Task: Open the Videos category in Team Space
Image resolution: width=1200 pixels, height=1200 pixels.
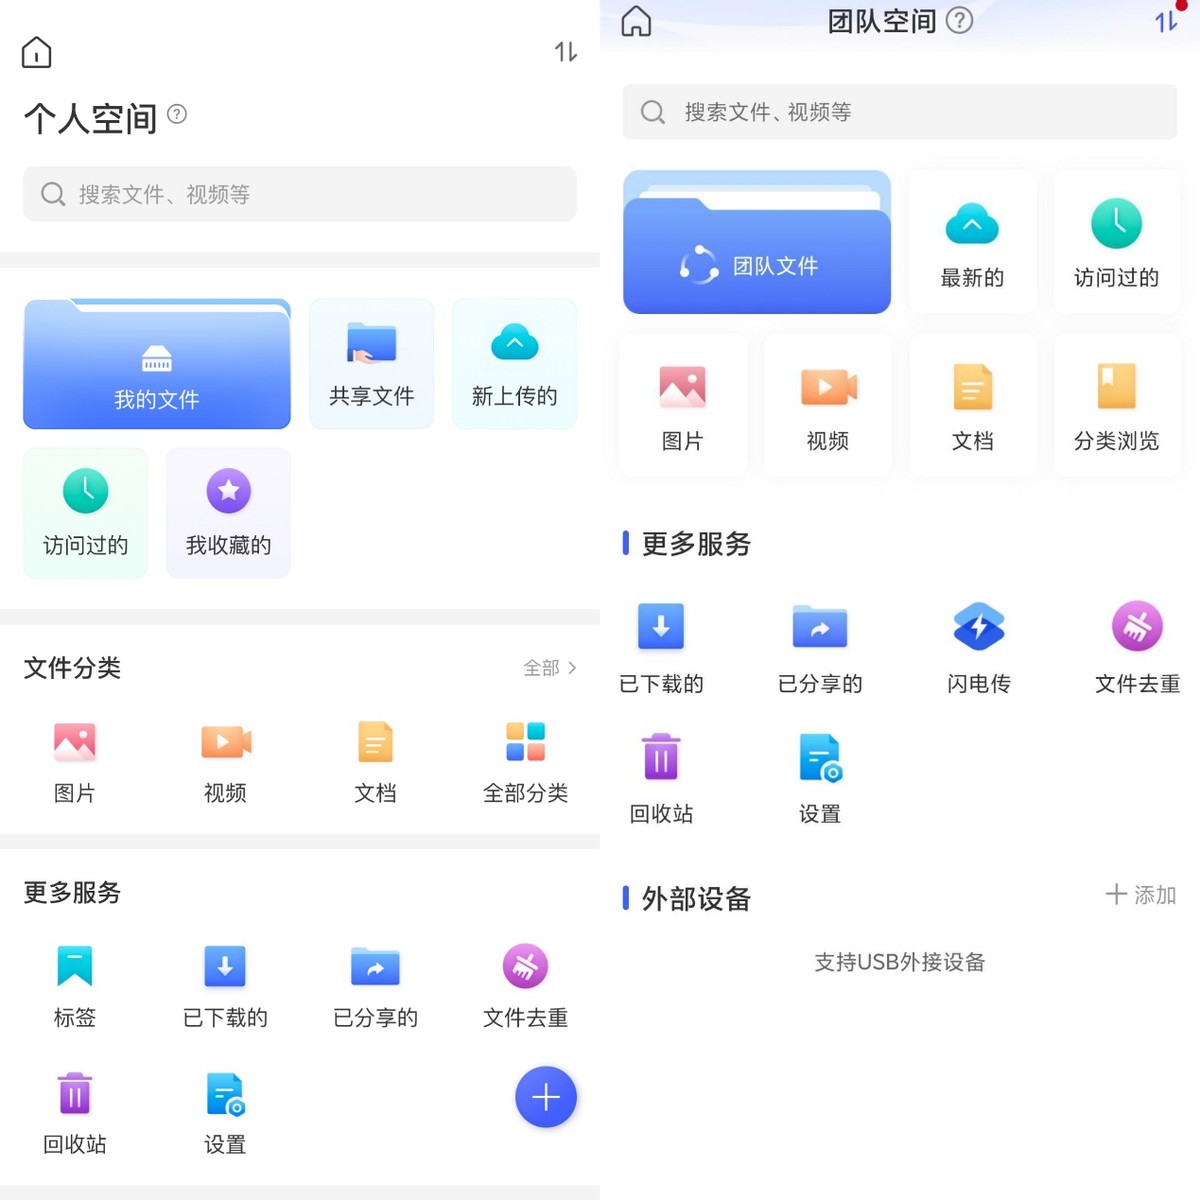Action: tap(827, 403)
